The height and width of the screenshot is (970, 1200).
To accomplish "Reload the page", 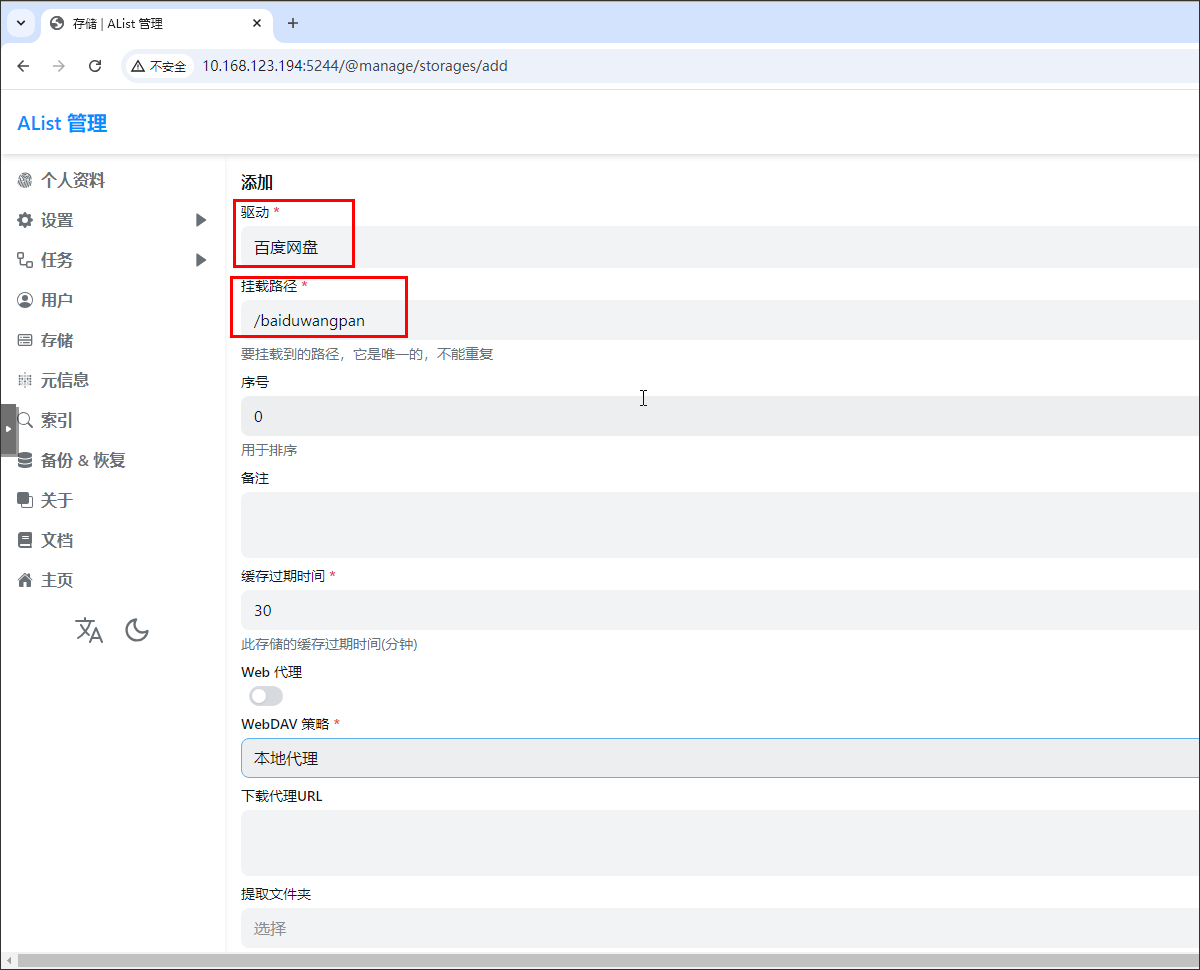I will (x=95, y=66).
